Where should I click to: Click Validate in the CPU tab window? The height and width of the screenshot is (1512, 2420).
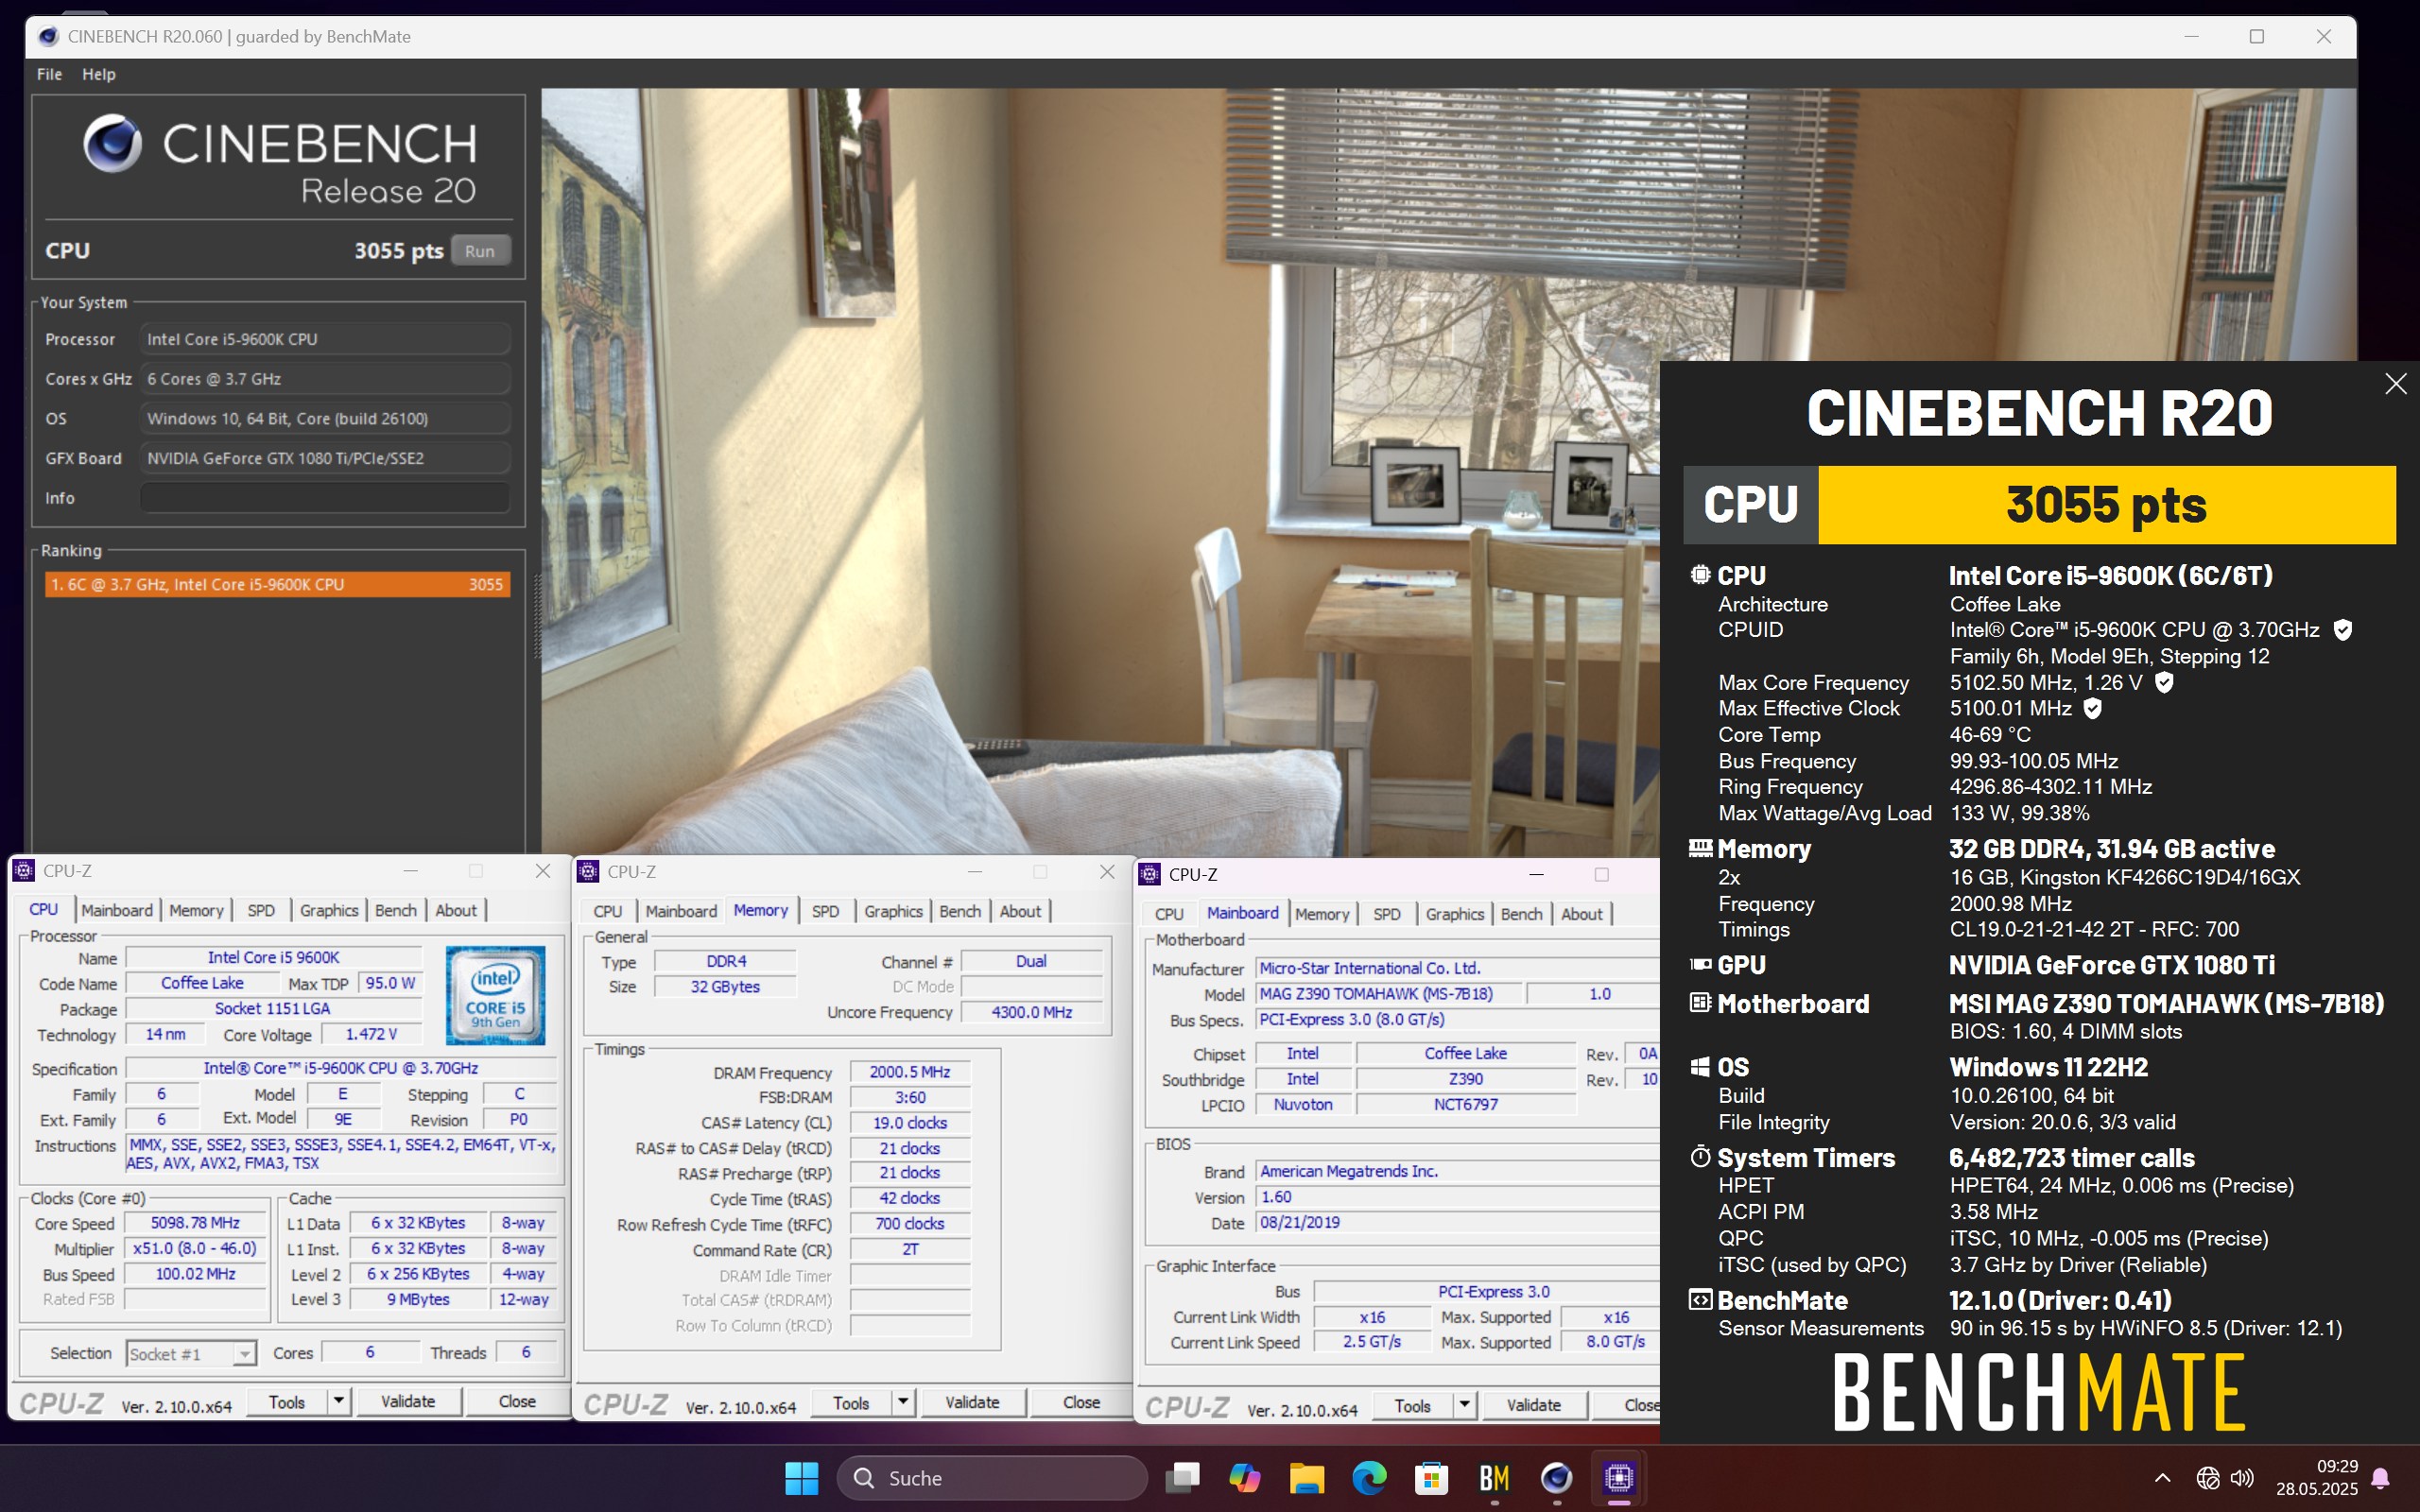(x=408, y=1401)
